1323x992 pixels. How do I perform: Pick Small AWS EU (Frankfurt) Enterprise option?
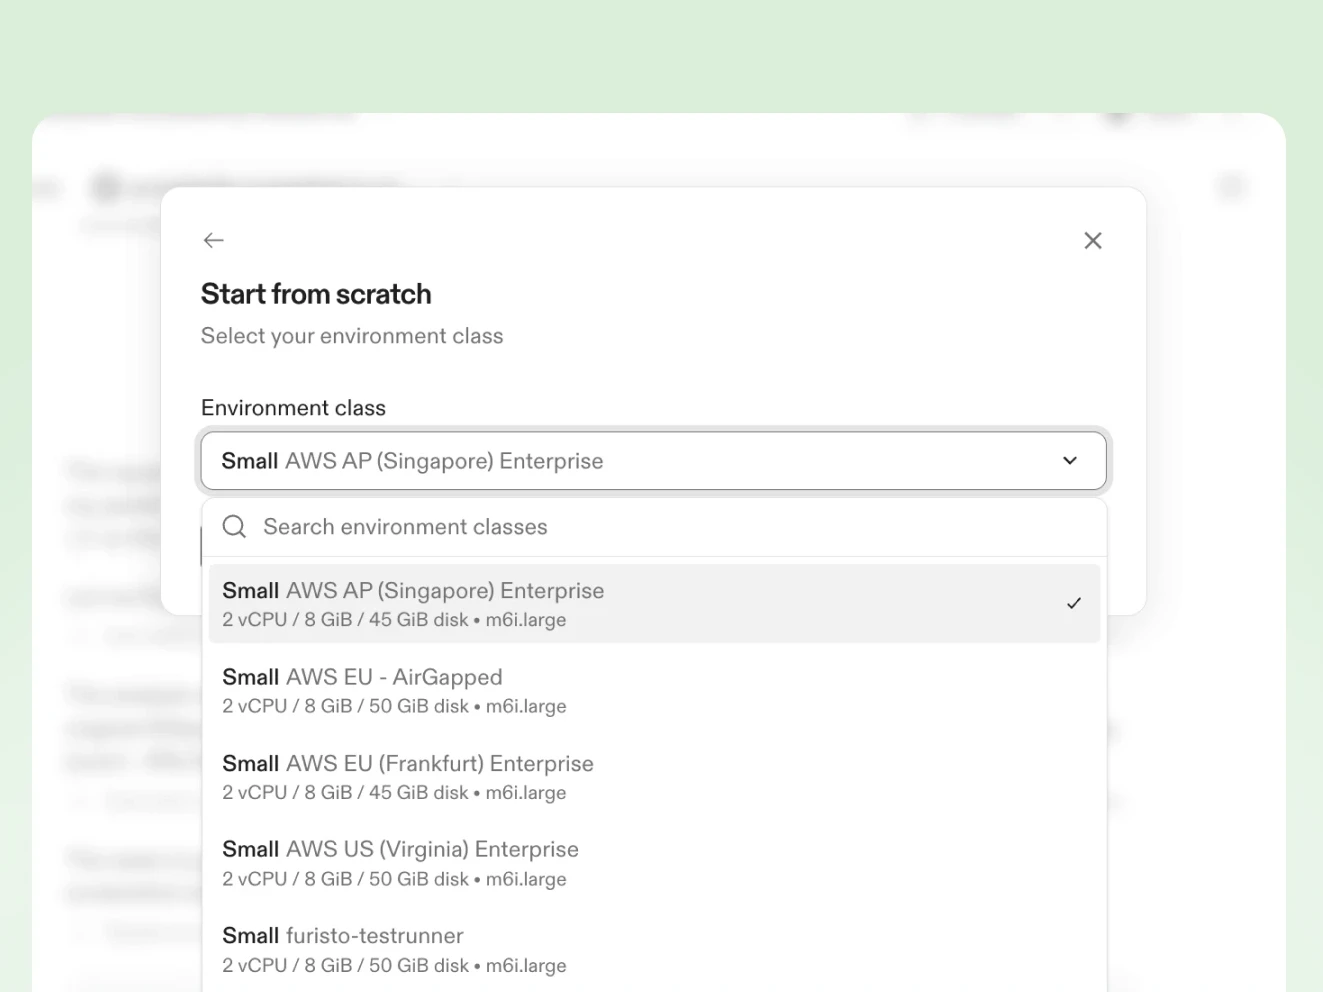pos(654,777)
